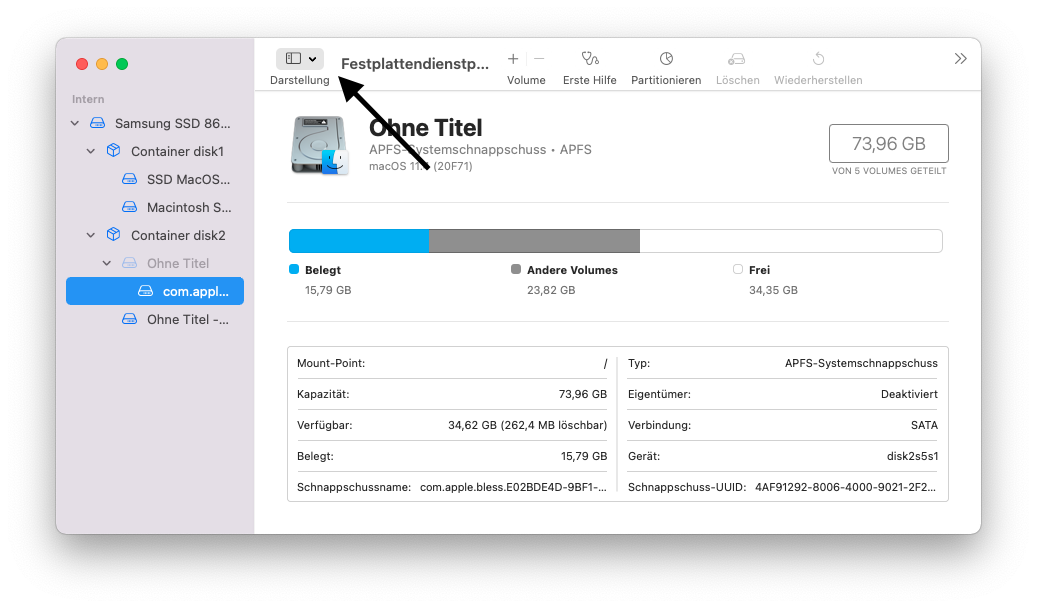
Task: Select the Container disk2 cube icon
Action: point(114,234)
